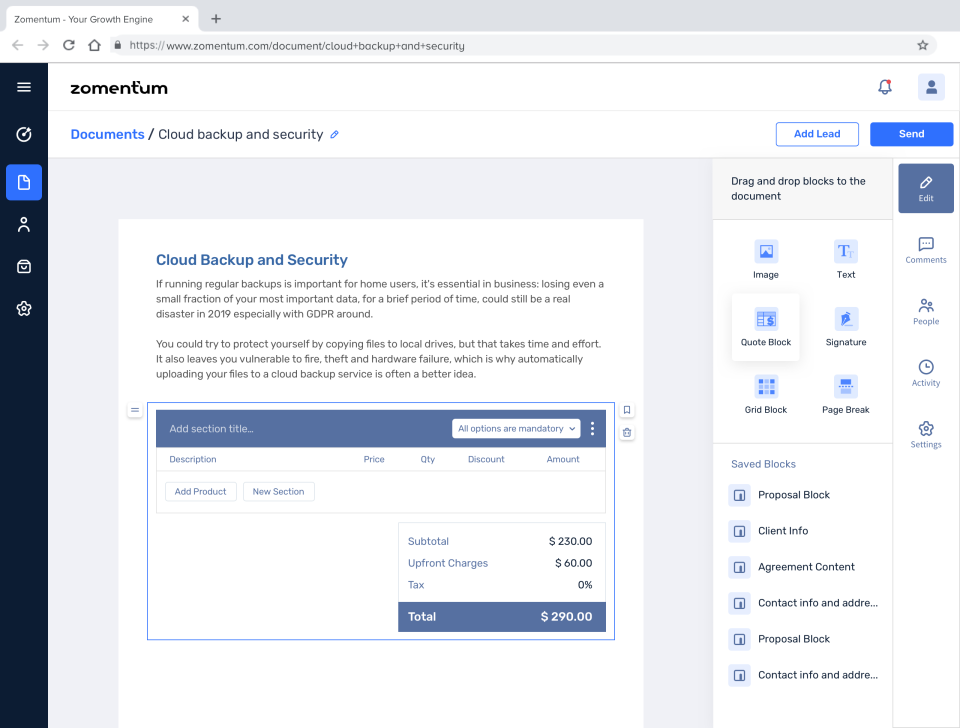Open the hamburger menu in sidebar
This screenshot has width=960, height=728.
pyautogui.click(x=24, y=87)
